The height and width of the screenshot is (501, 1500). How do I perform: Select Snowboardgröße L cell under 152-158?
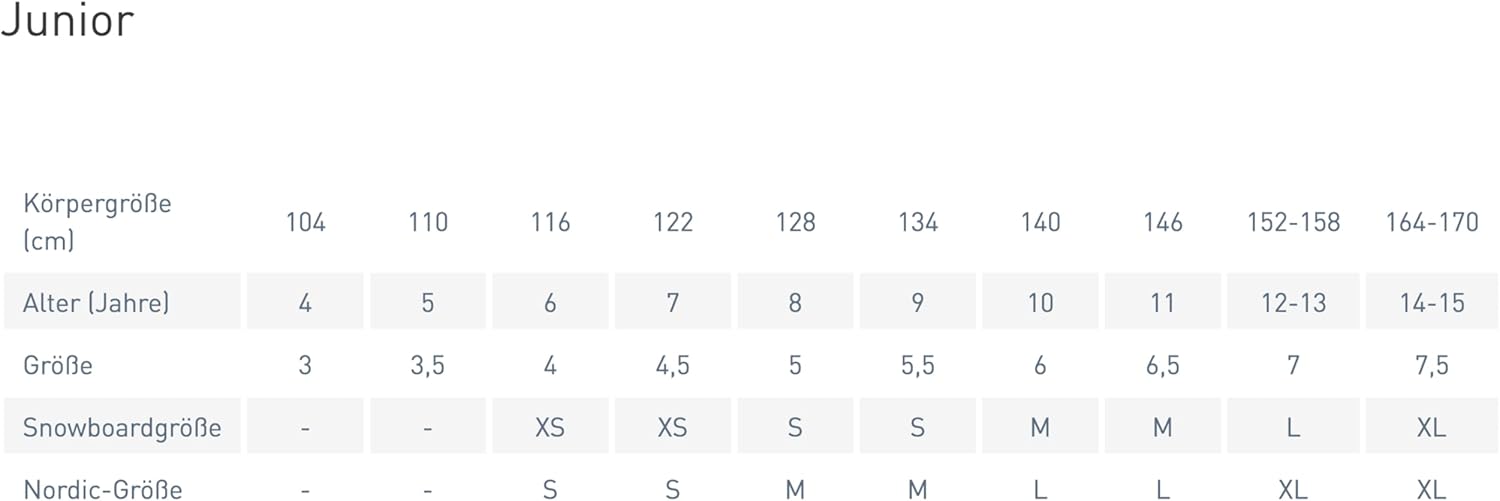[x=1293, y=427]
